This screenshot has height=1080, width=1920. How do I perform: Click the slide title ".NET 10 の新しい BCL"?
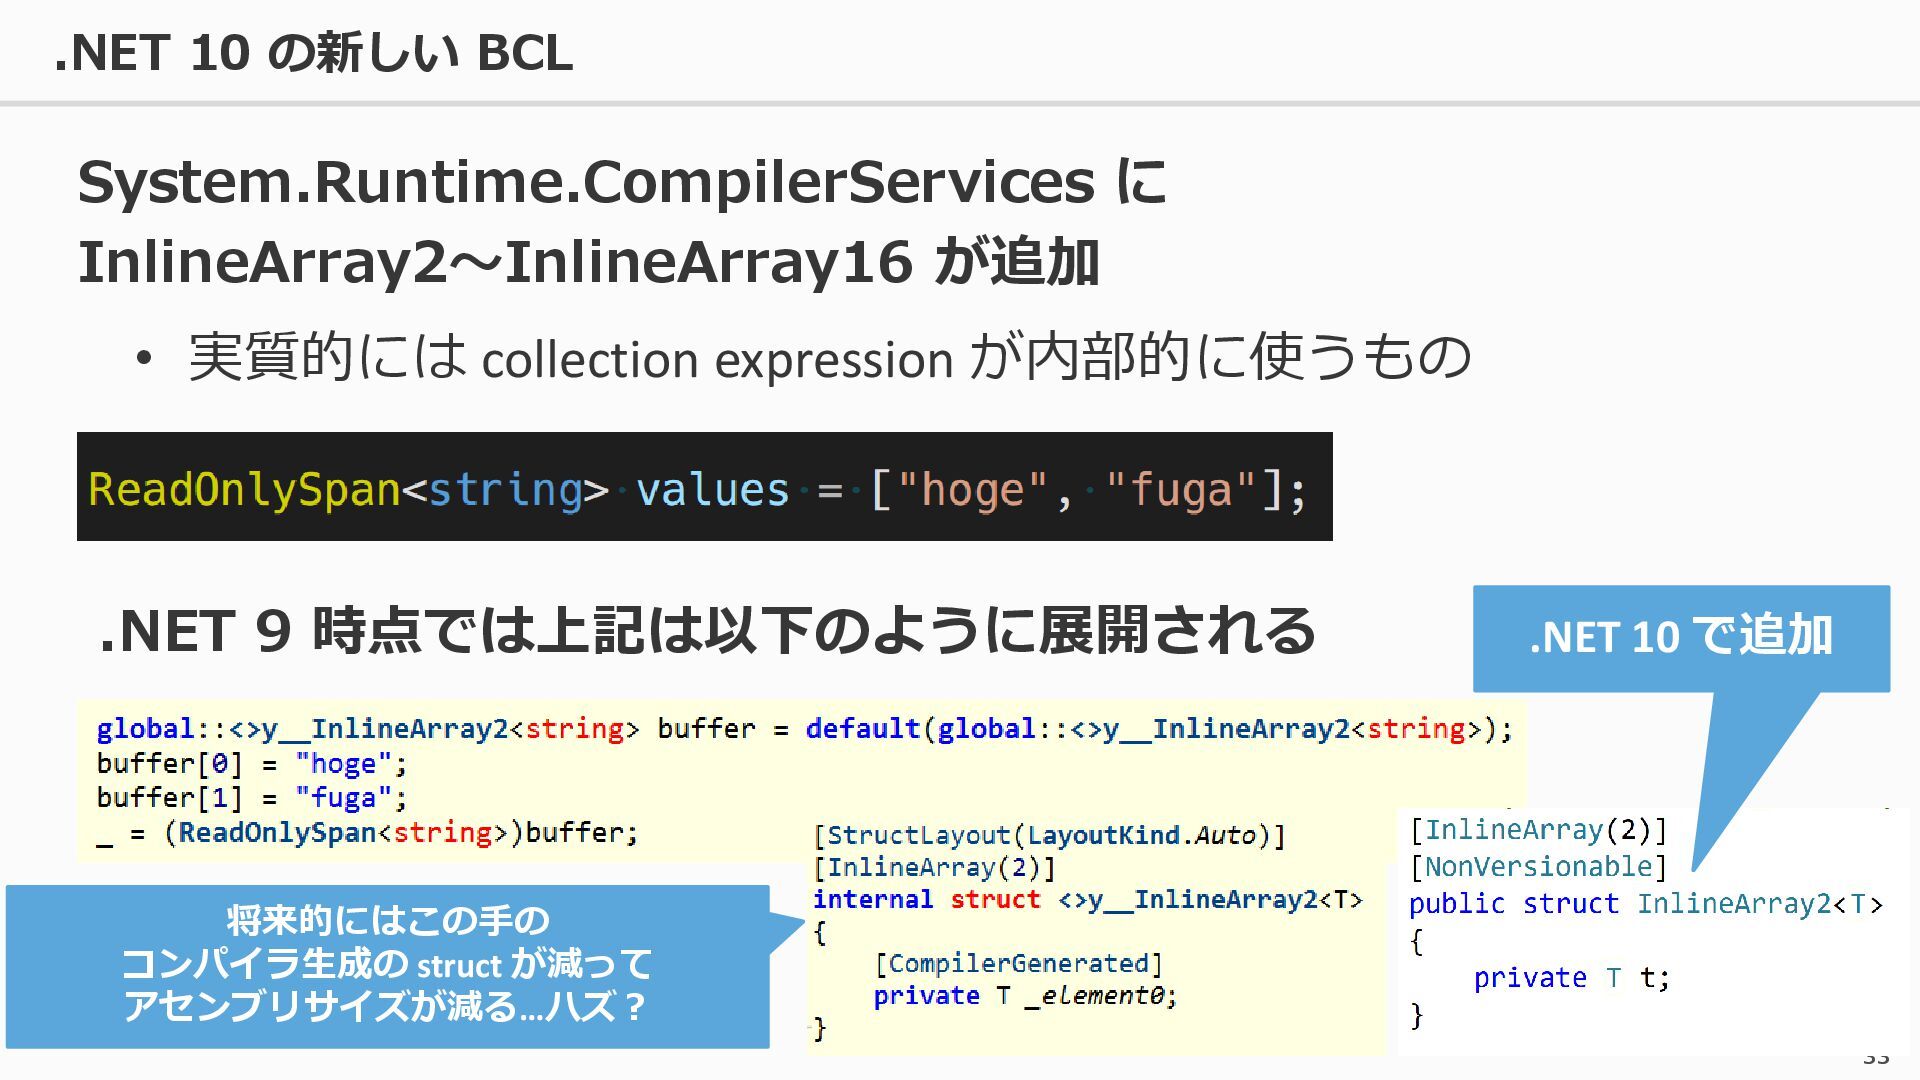pos(313,52)
